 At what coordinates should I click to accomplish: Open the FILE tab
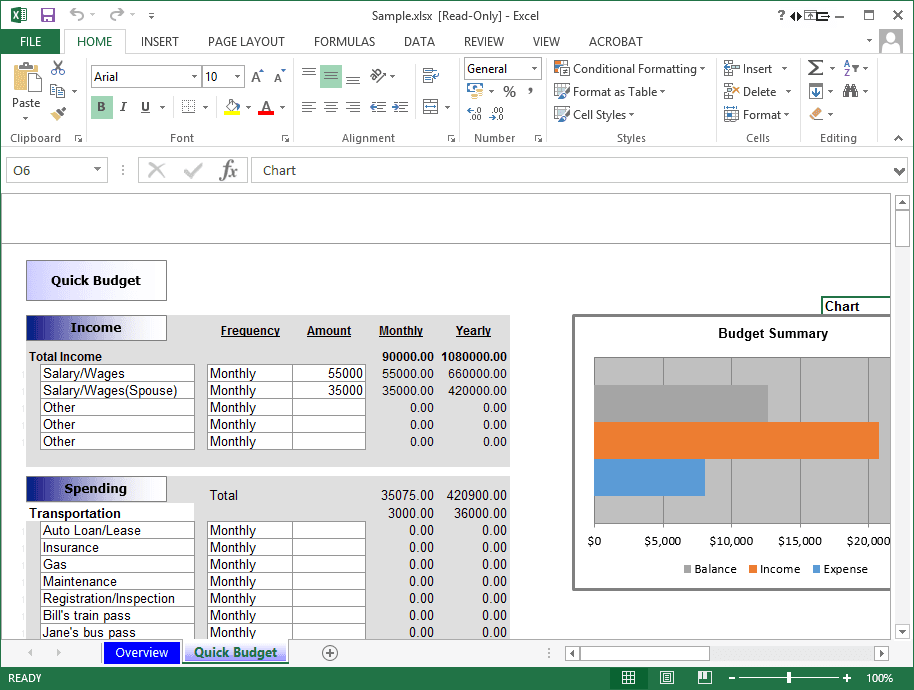[x=30, y=41]
